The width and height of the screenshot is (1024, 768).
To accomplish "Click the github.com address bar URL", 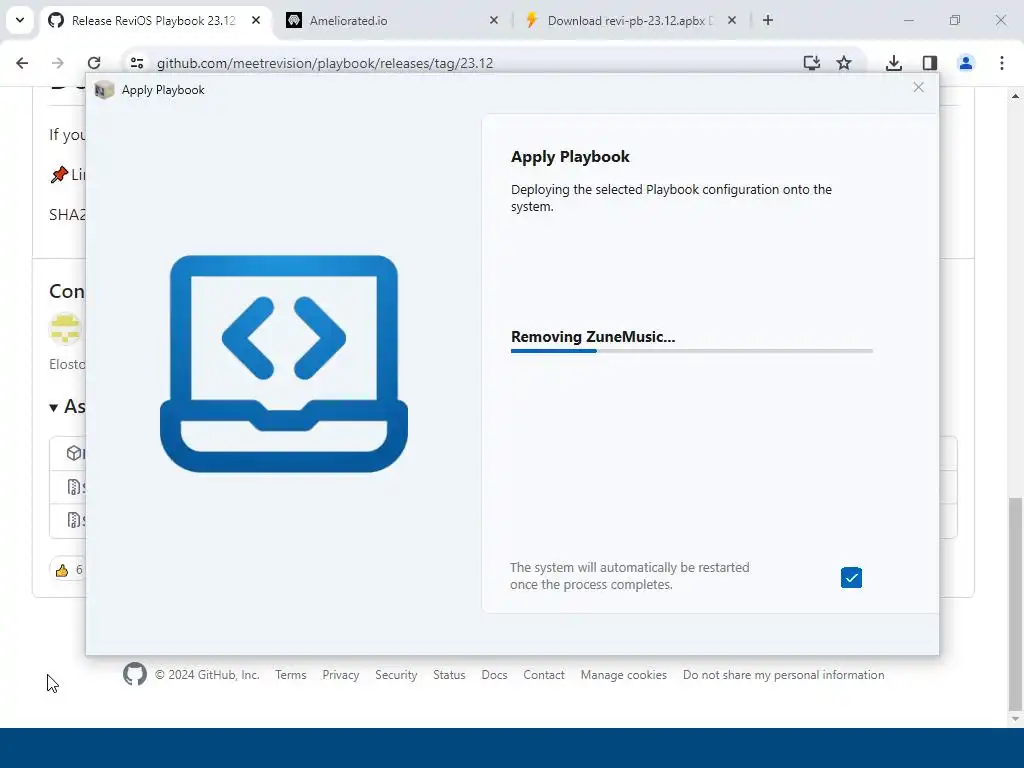I will [325, 63].
